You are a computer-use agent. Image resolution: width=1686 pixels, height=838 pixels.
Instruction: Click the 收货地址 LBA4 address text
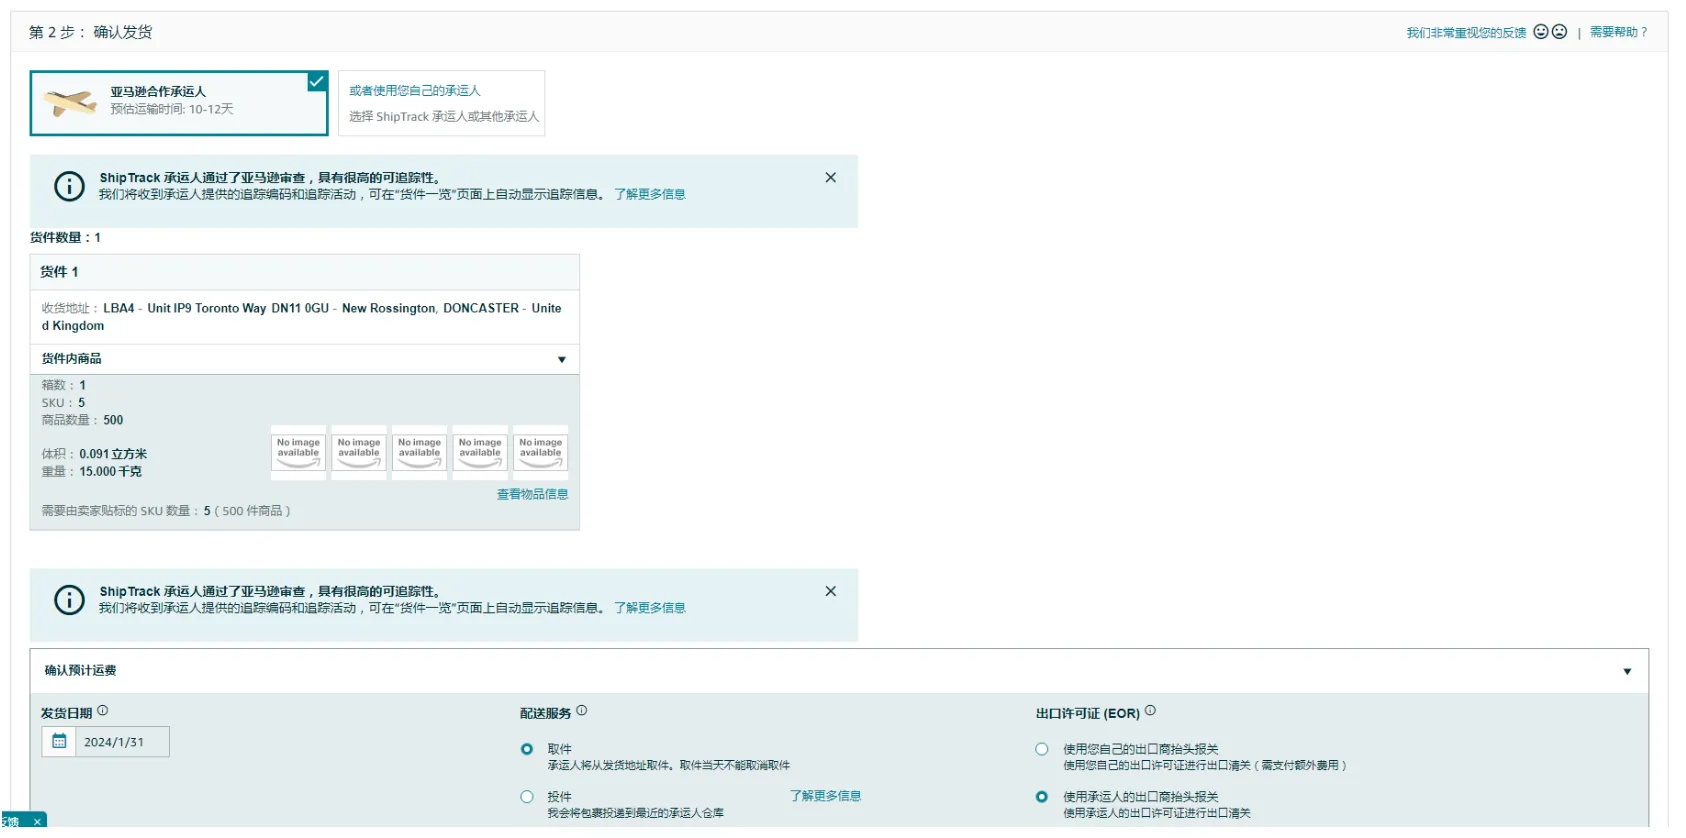301,317
